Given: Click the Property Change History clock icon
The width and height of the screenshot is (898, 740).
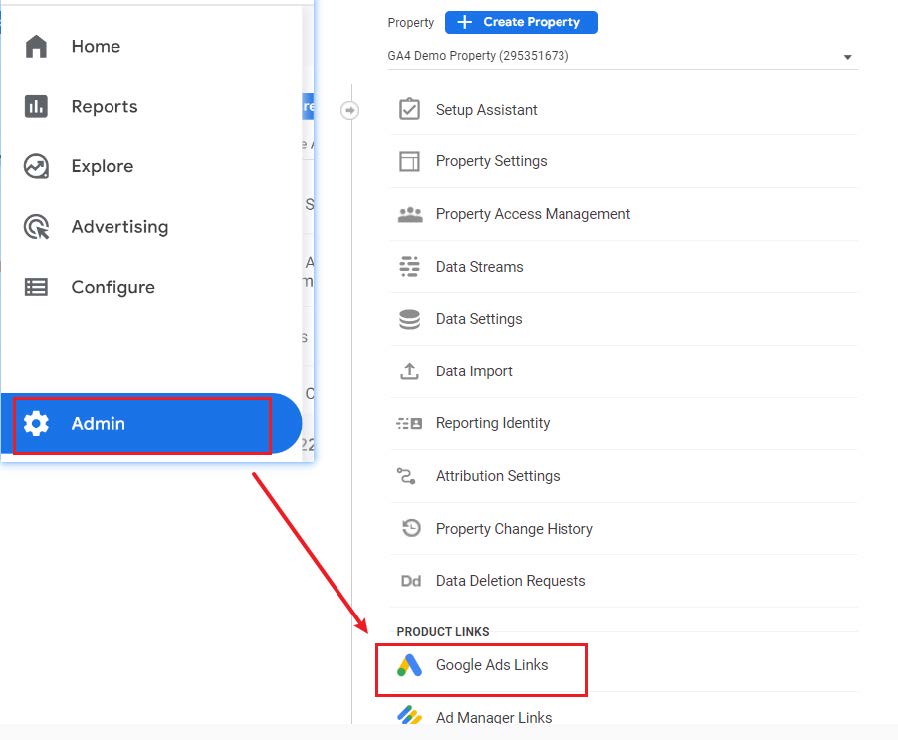Looking at the screenshot, I should 411,528.
